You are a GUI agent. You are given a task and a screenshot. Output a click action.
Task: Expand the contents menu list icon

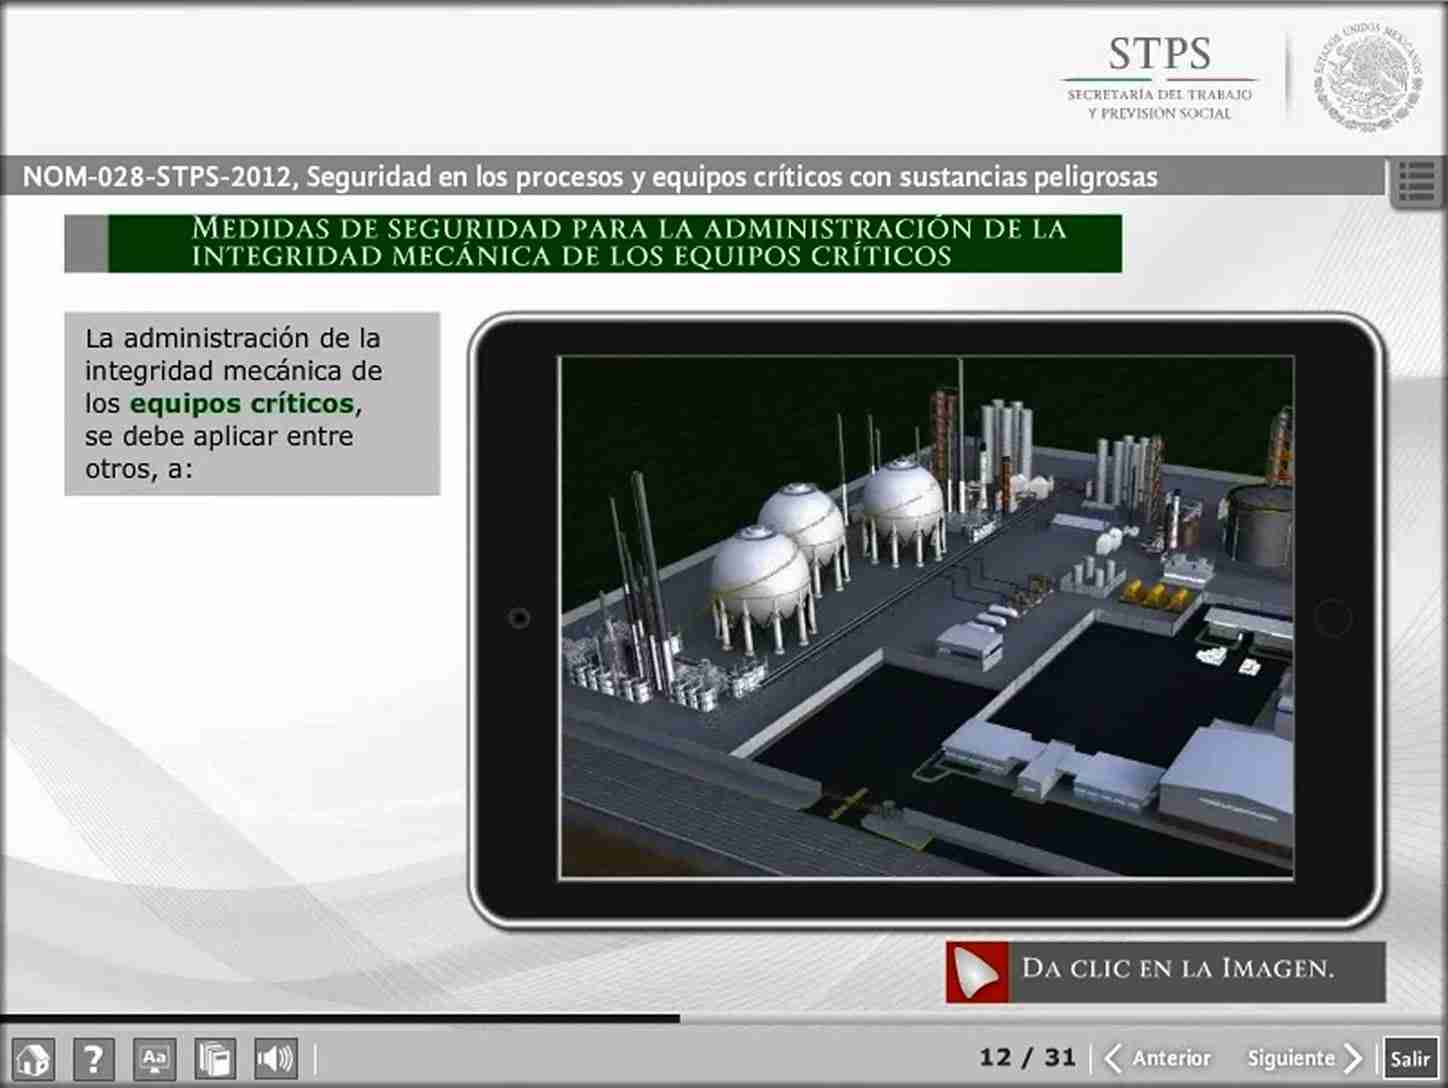coord(1416,182)
